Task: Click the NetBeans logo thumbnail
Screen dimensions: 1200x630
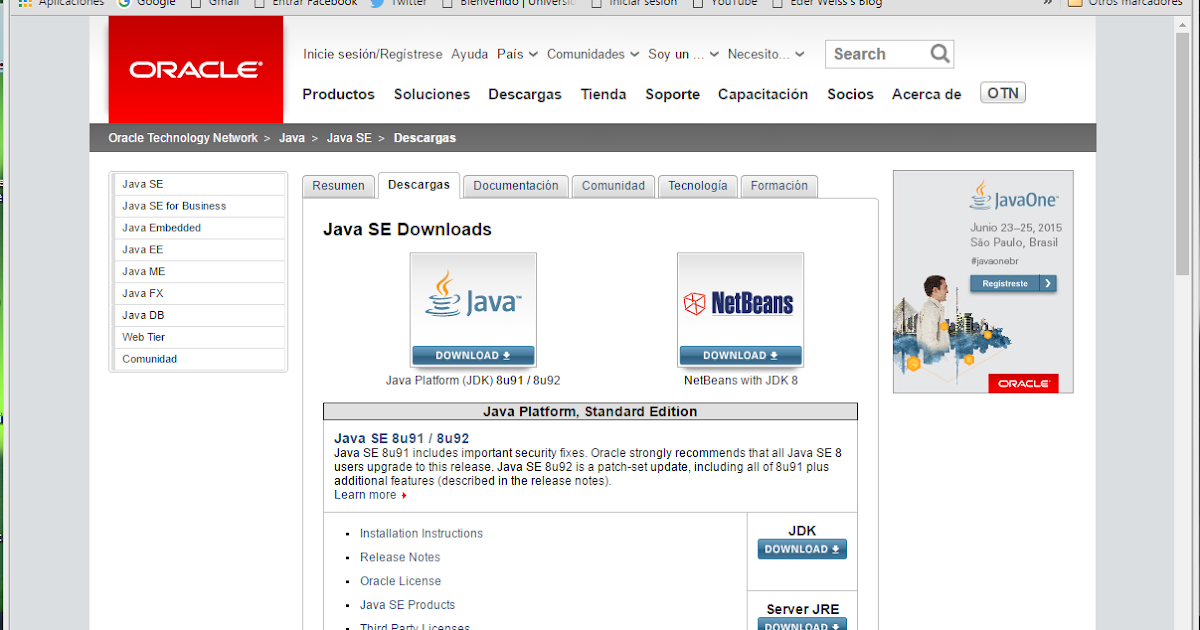Action: tap(740, 297)
